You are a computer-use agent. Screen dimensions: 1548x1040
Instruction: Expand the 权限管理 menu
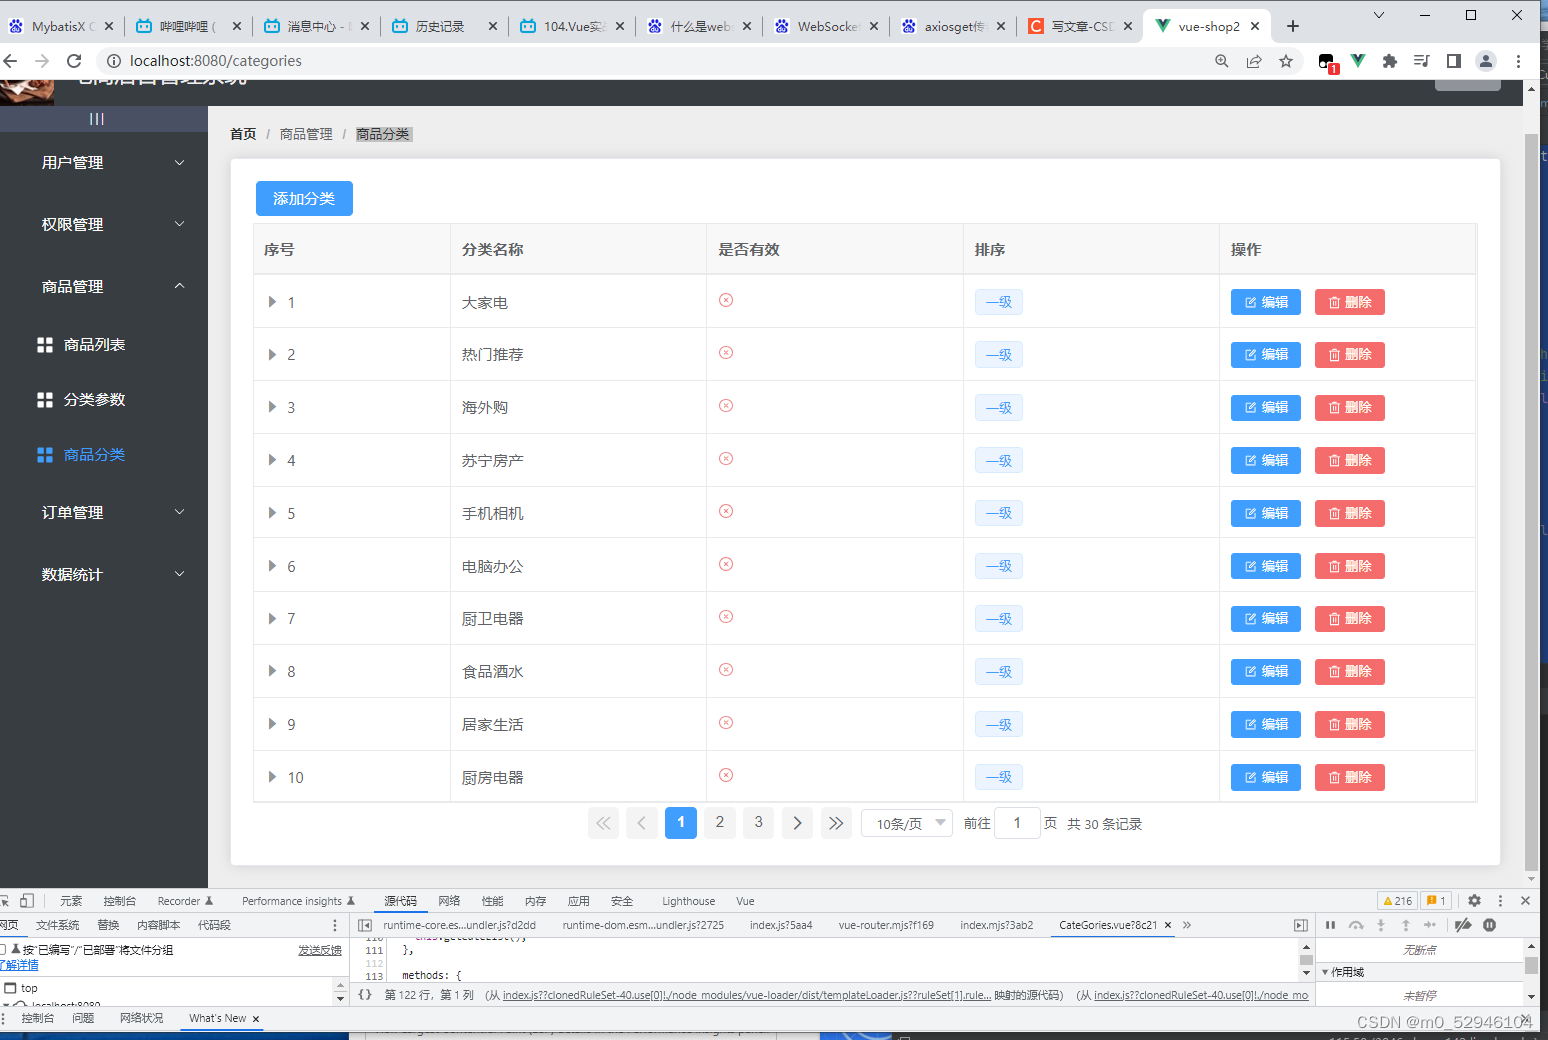[104, 225]
